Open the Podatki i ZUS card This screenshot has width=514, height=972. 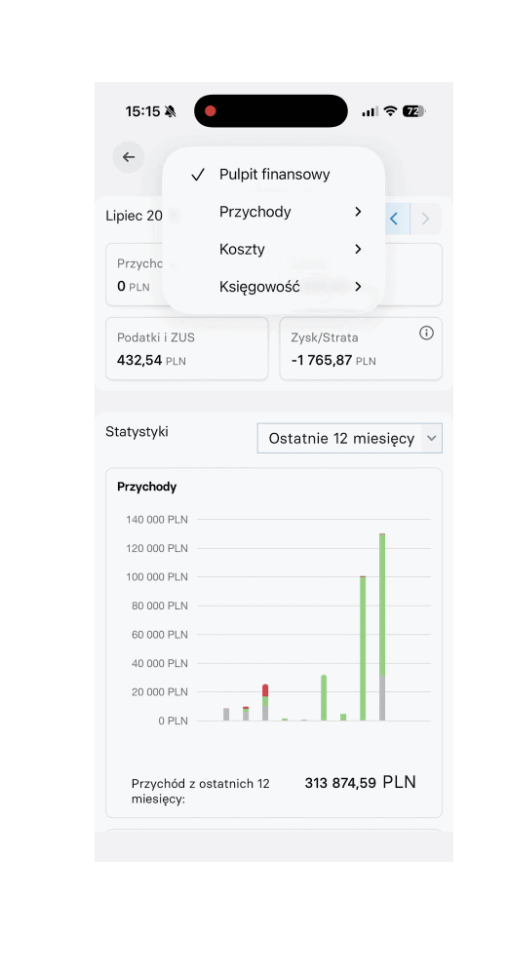coord(187,348)
